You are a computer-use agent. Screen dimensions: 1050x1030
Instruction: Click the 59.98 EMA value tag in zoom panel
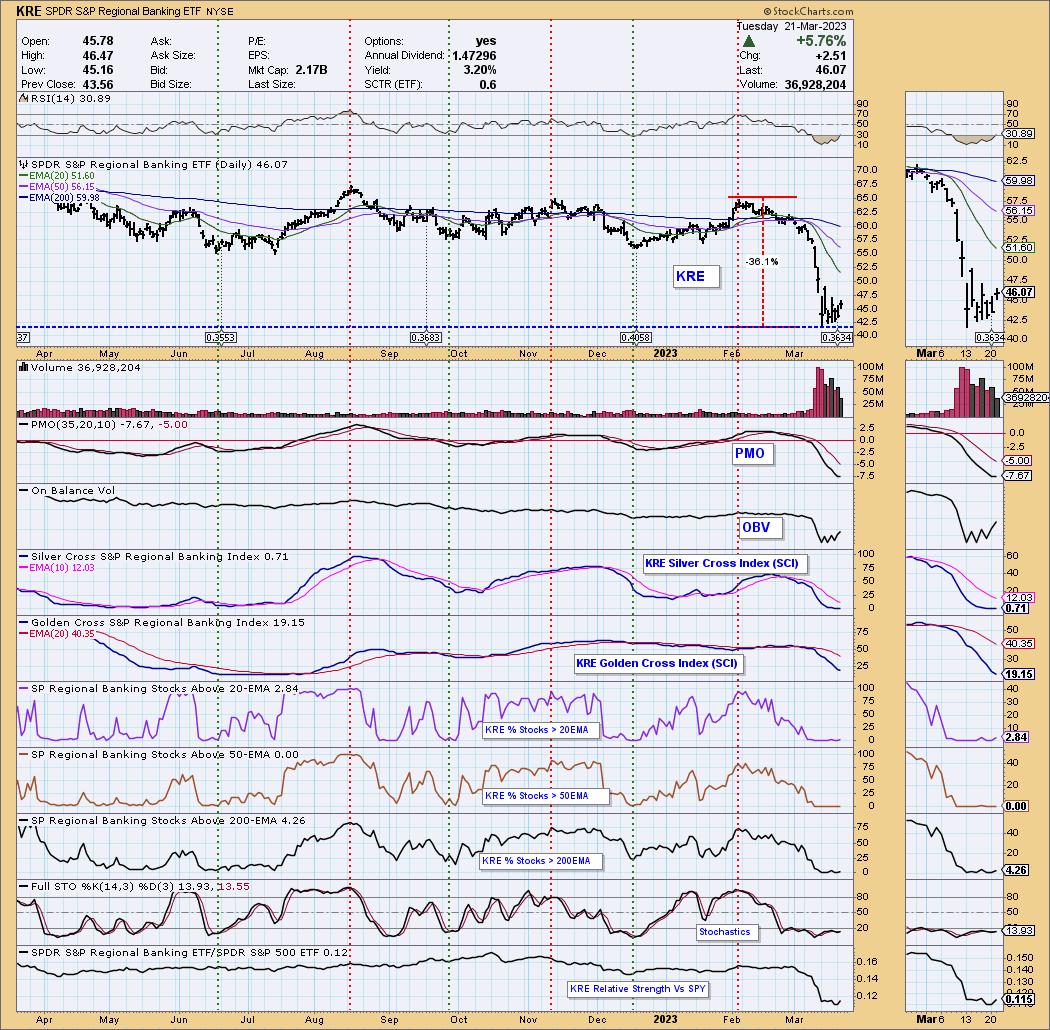click(x=1019, y=181)
